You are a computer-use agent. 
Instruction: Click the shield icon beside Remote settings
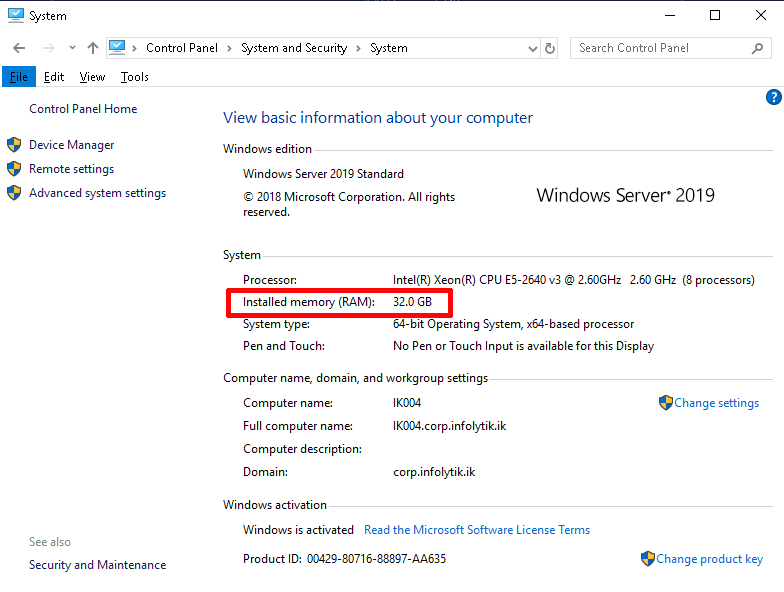[x=14, y=169]
